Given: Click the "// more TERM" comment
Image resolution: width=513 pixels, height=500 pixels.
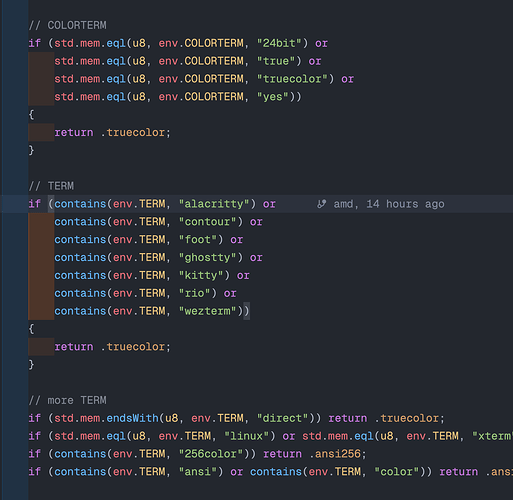Looking at the screenshot, I should tap(67, 400).
